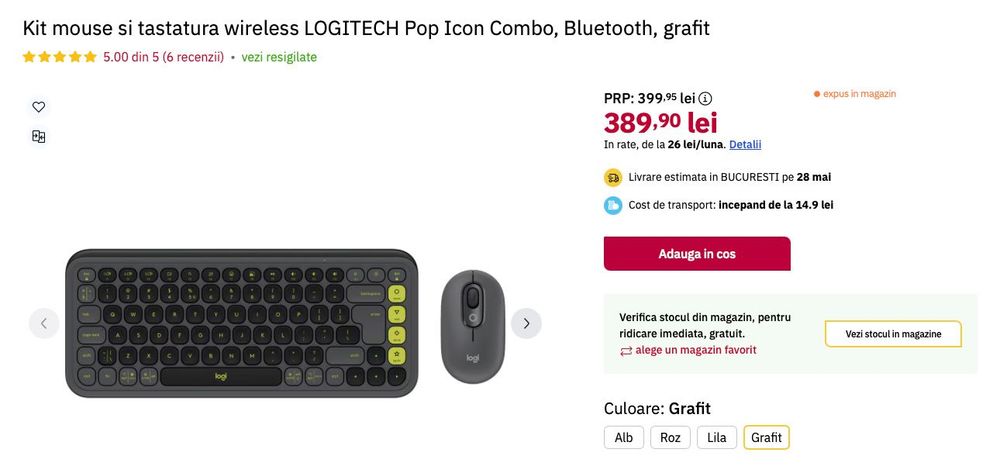Open the Detalii installments link

click(745, 145)
